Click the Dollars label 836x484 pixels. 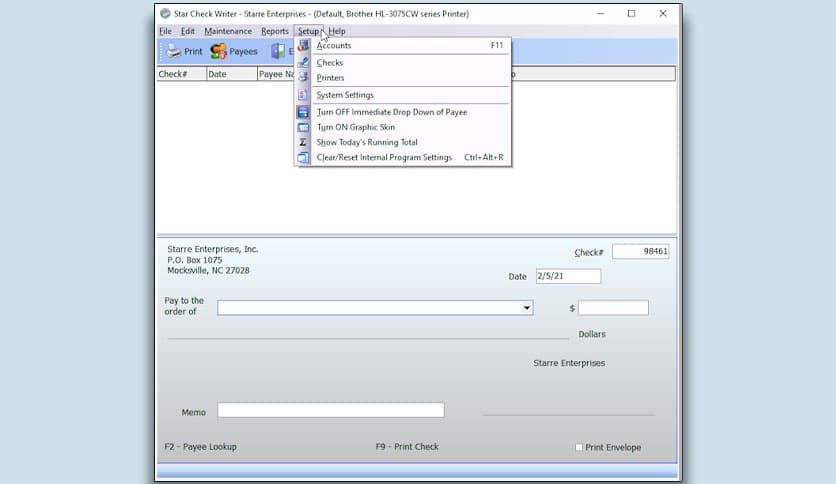point(592,334)
